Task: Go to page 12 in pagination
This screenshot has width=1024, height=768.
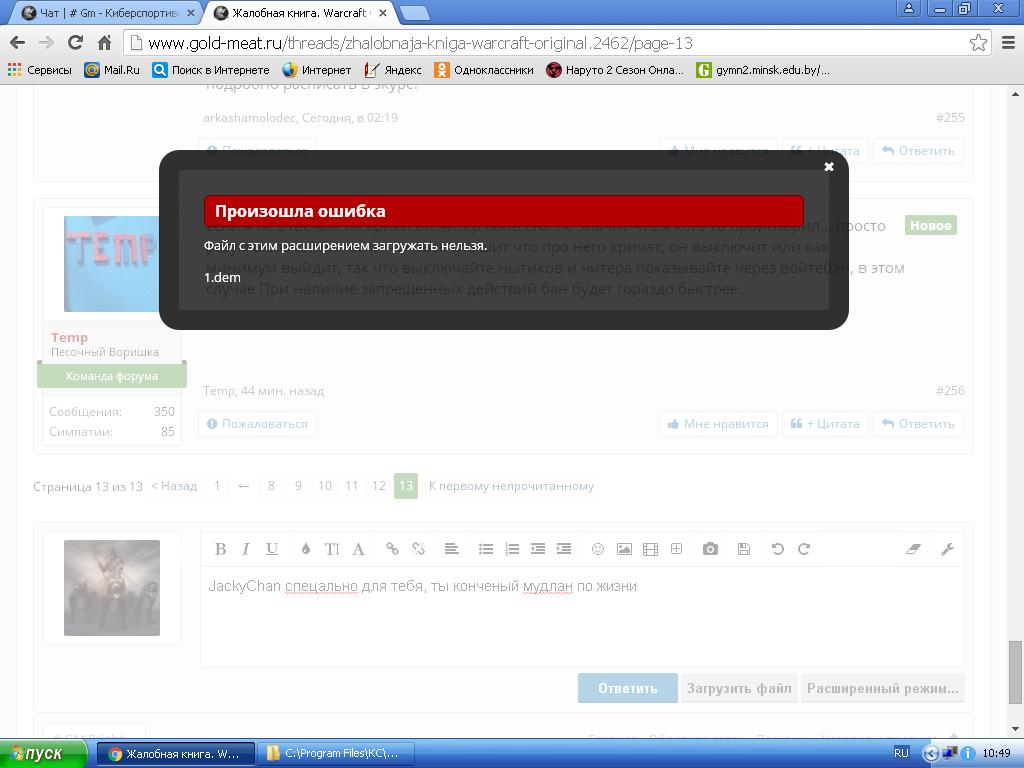Action: click(379, 486)
